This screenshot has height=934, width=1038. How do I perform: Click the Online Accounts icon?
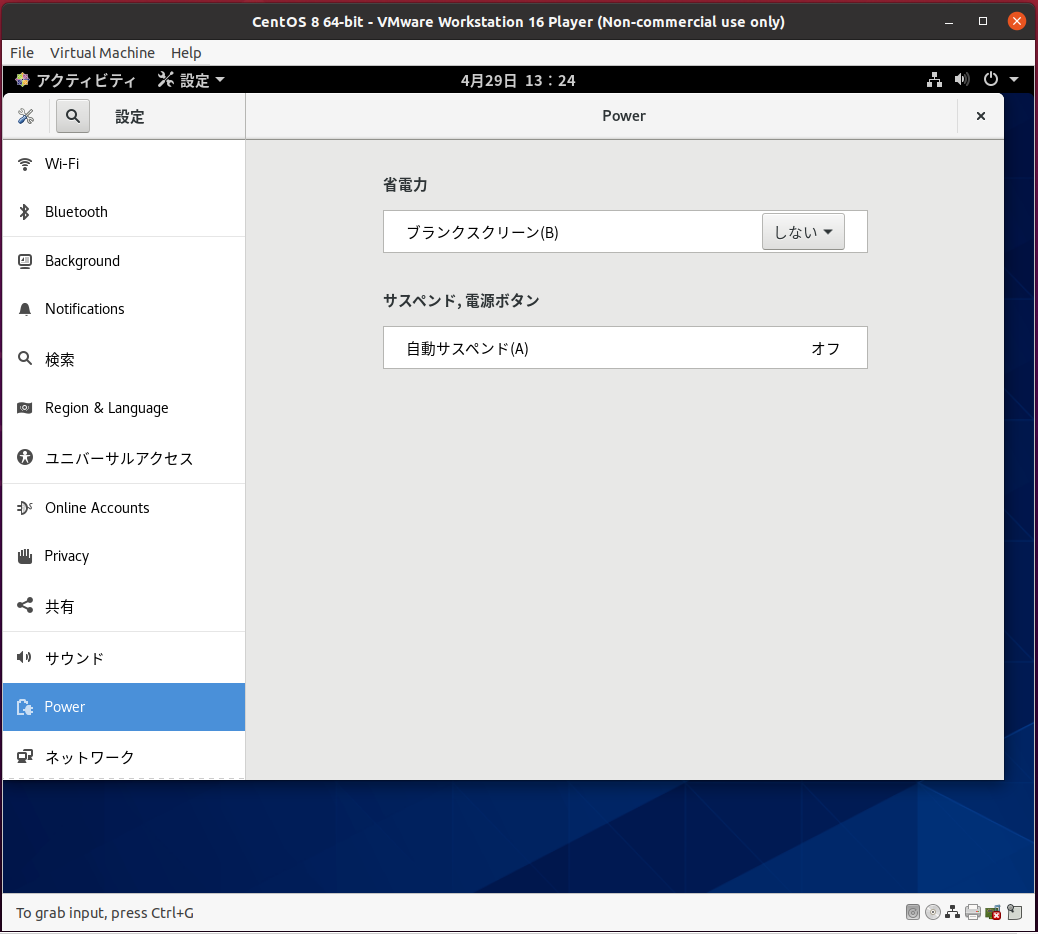point(25,508)
